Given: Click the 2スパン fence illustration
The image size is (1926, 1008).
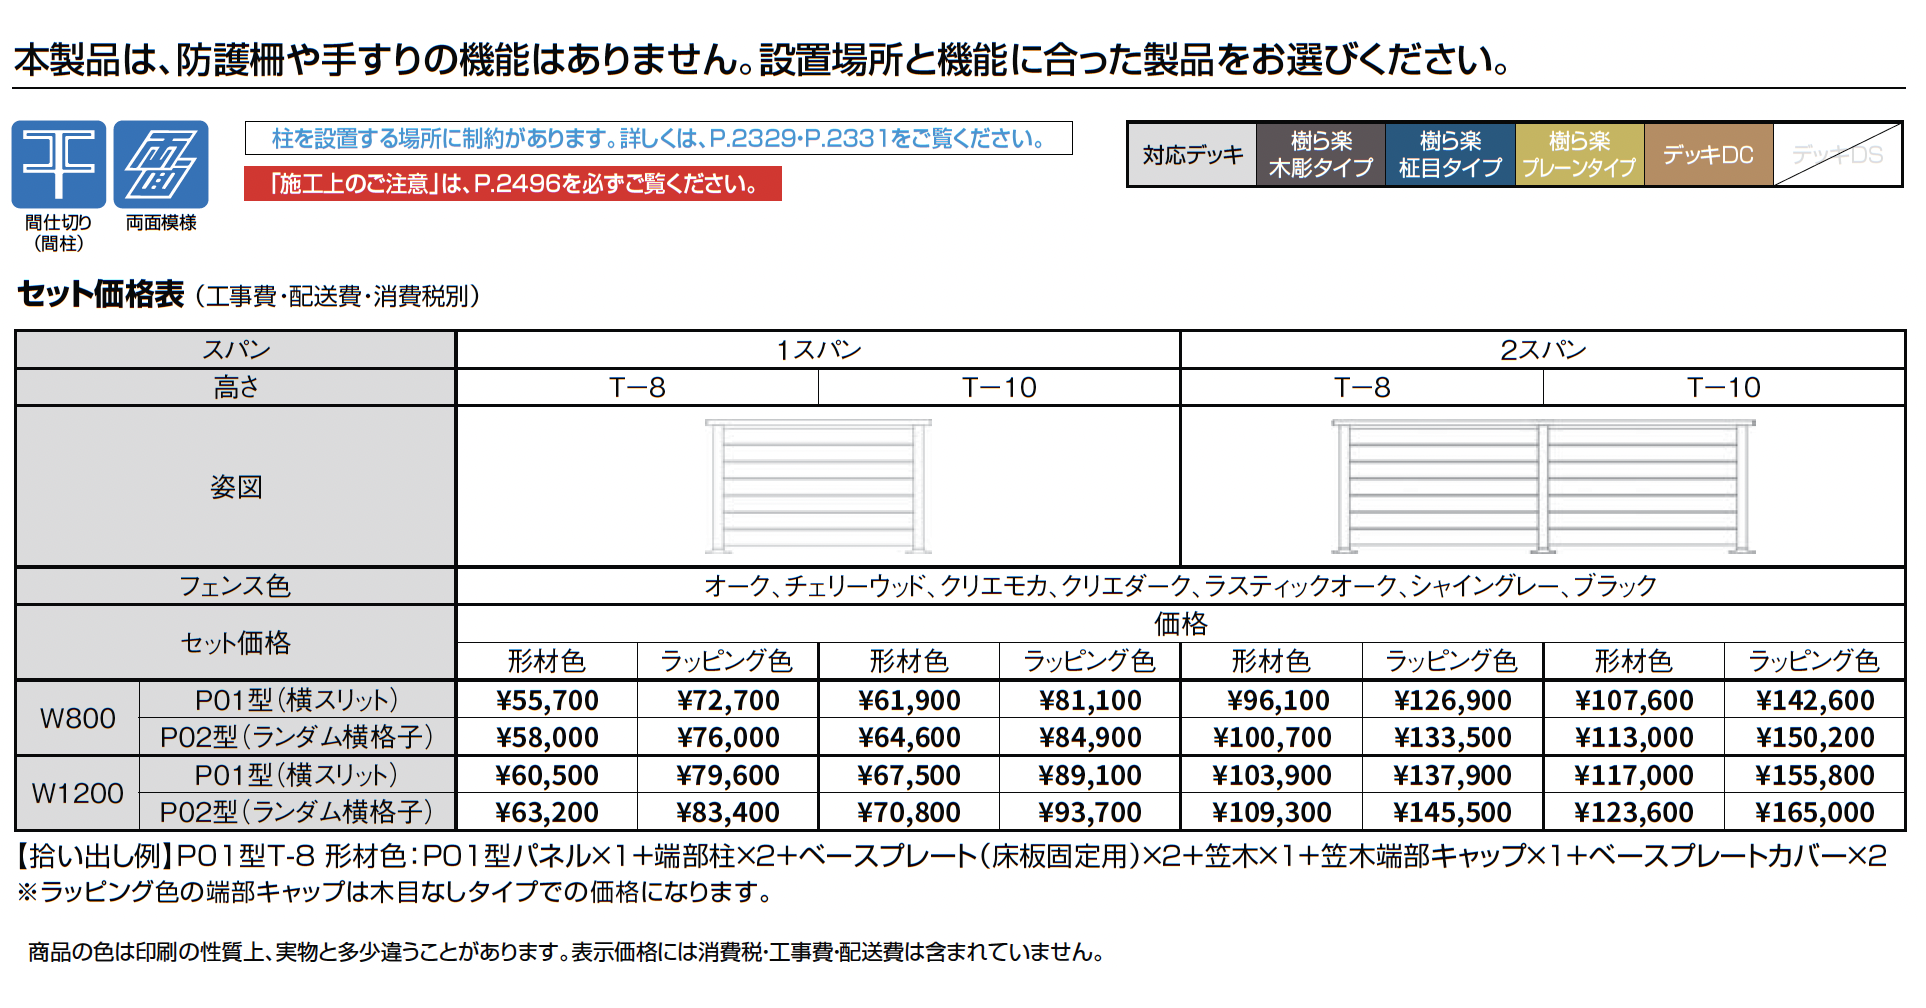Looking at the screenshot, I should point(1542,487).
